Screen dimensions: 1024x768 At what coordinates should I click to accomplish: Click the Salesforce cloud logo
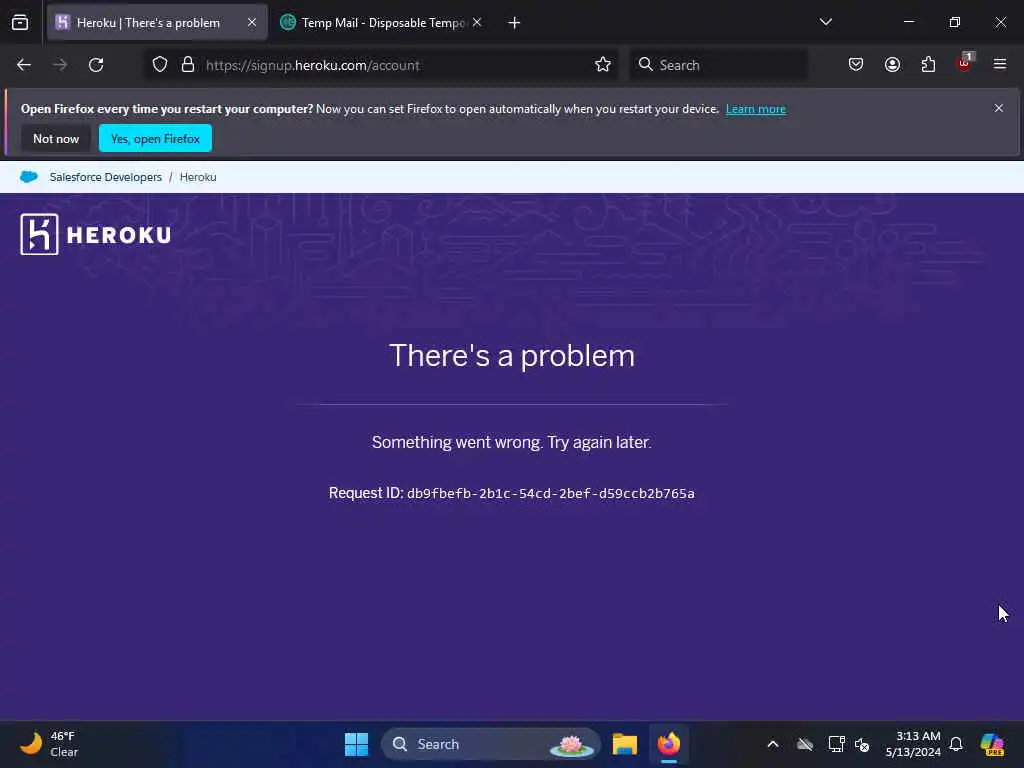(x=29, y=177)
